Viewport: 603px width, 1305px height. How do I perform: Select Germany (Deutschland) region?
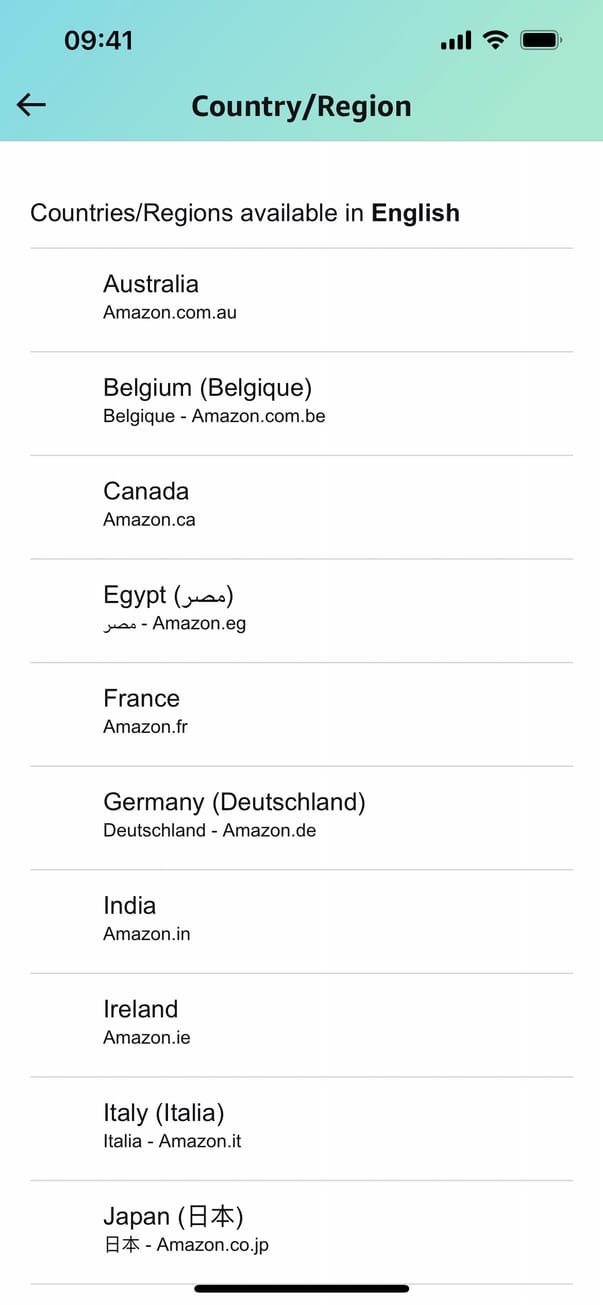[x=234, y=802]
